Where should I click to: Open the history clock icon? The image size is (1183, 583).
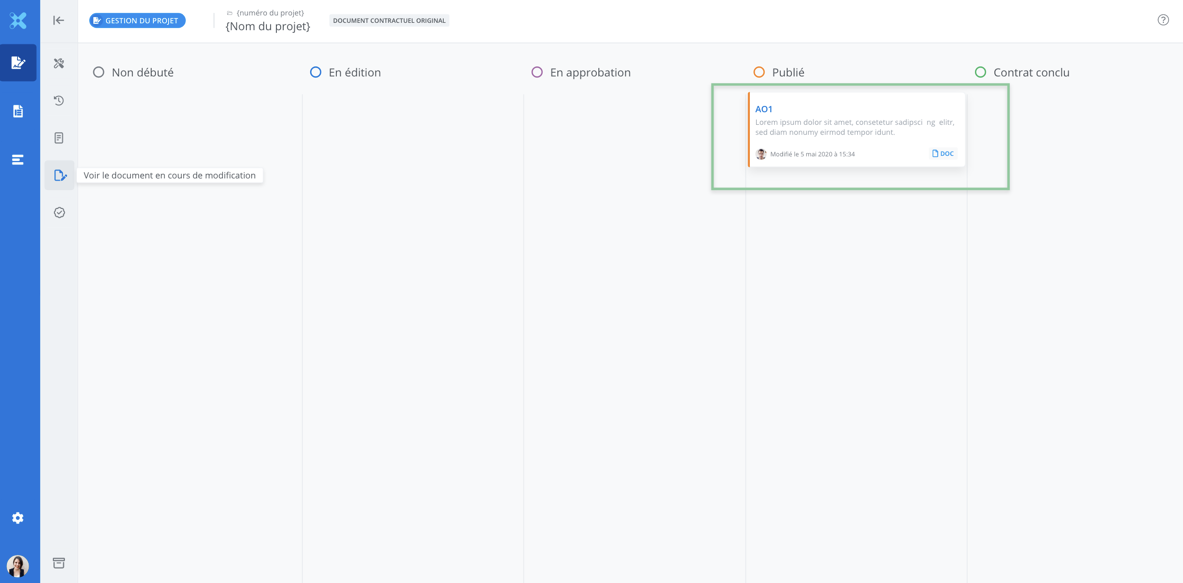pyautogui.click(x=59, y=100)
